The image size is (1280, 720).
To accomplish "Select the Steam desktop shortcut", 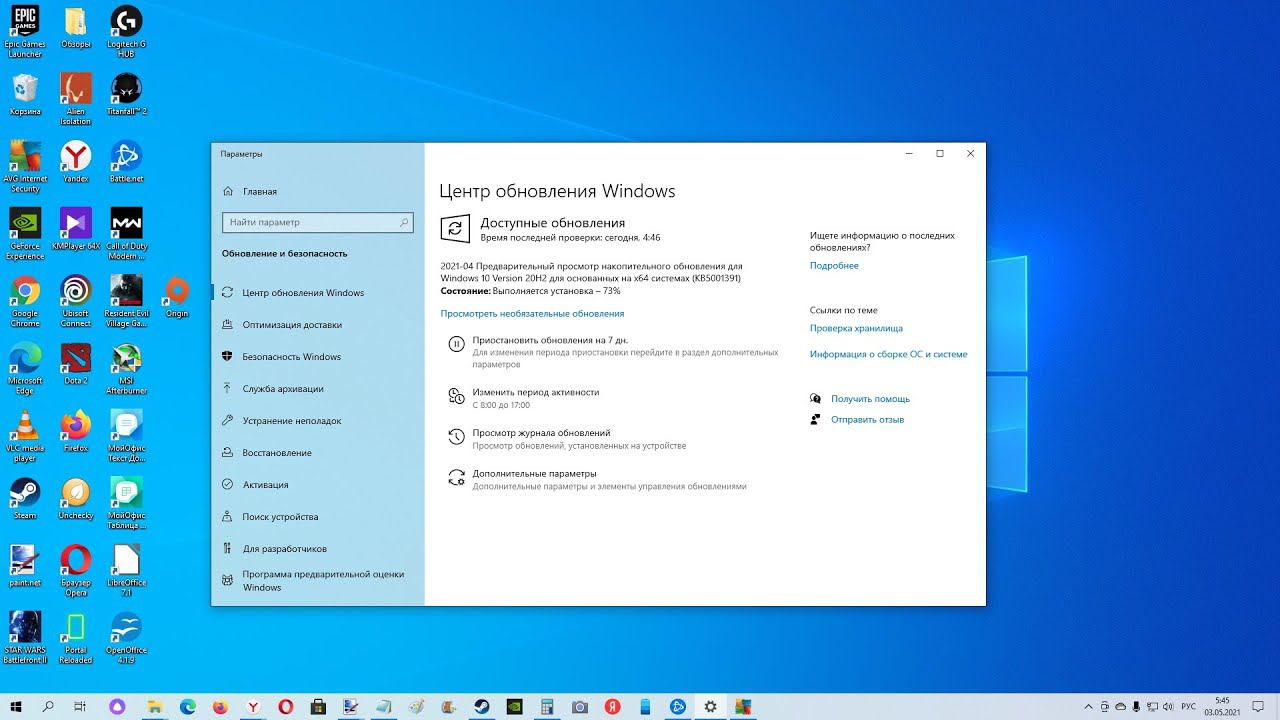I will (25, 498).
